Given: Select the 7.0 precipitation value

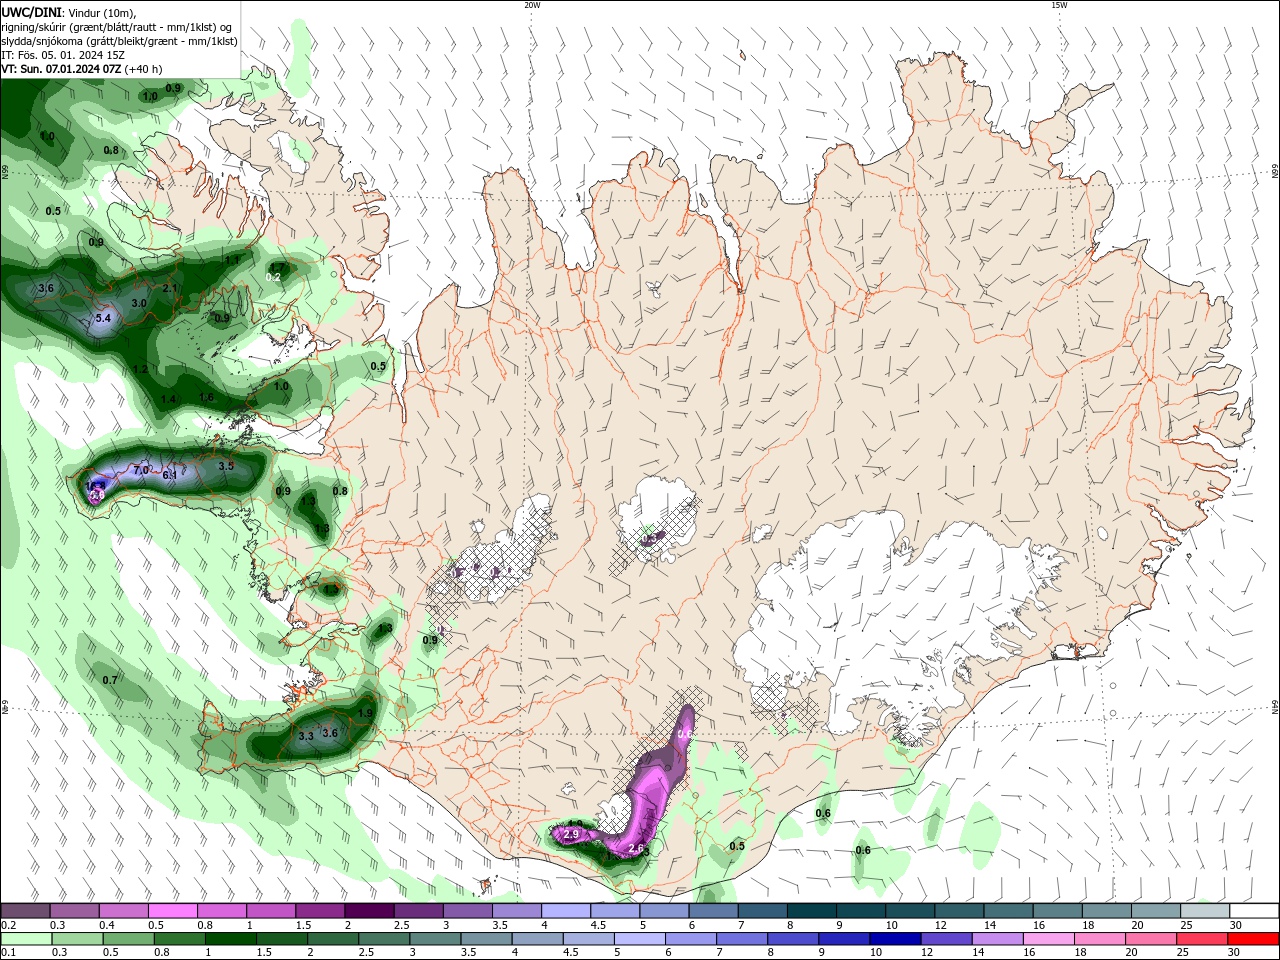Looking at the screenshot, I should point(141,469).
